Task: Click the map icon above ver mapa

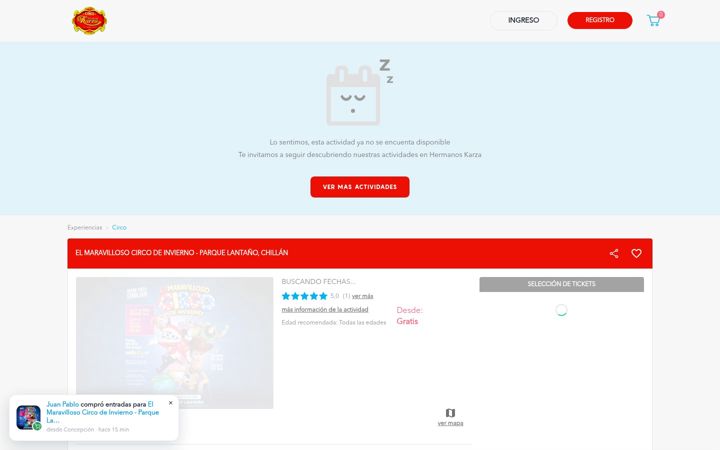Action: (450, 413)
